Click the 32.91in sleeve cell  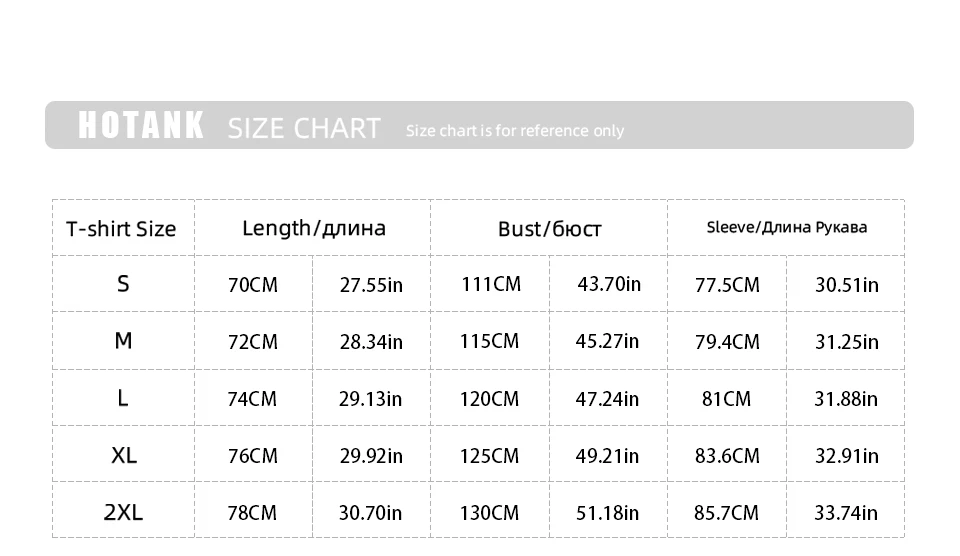pyautogui.click(x=846, y=456)
